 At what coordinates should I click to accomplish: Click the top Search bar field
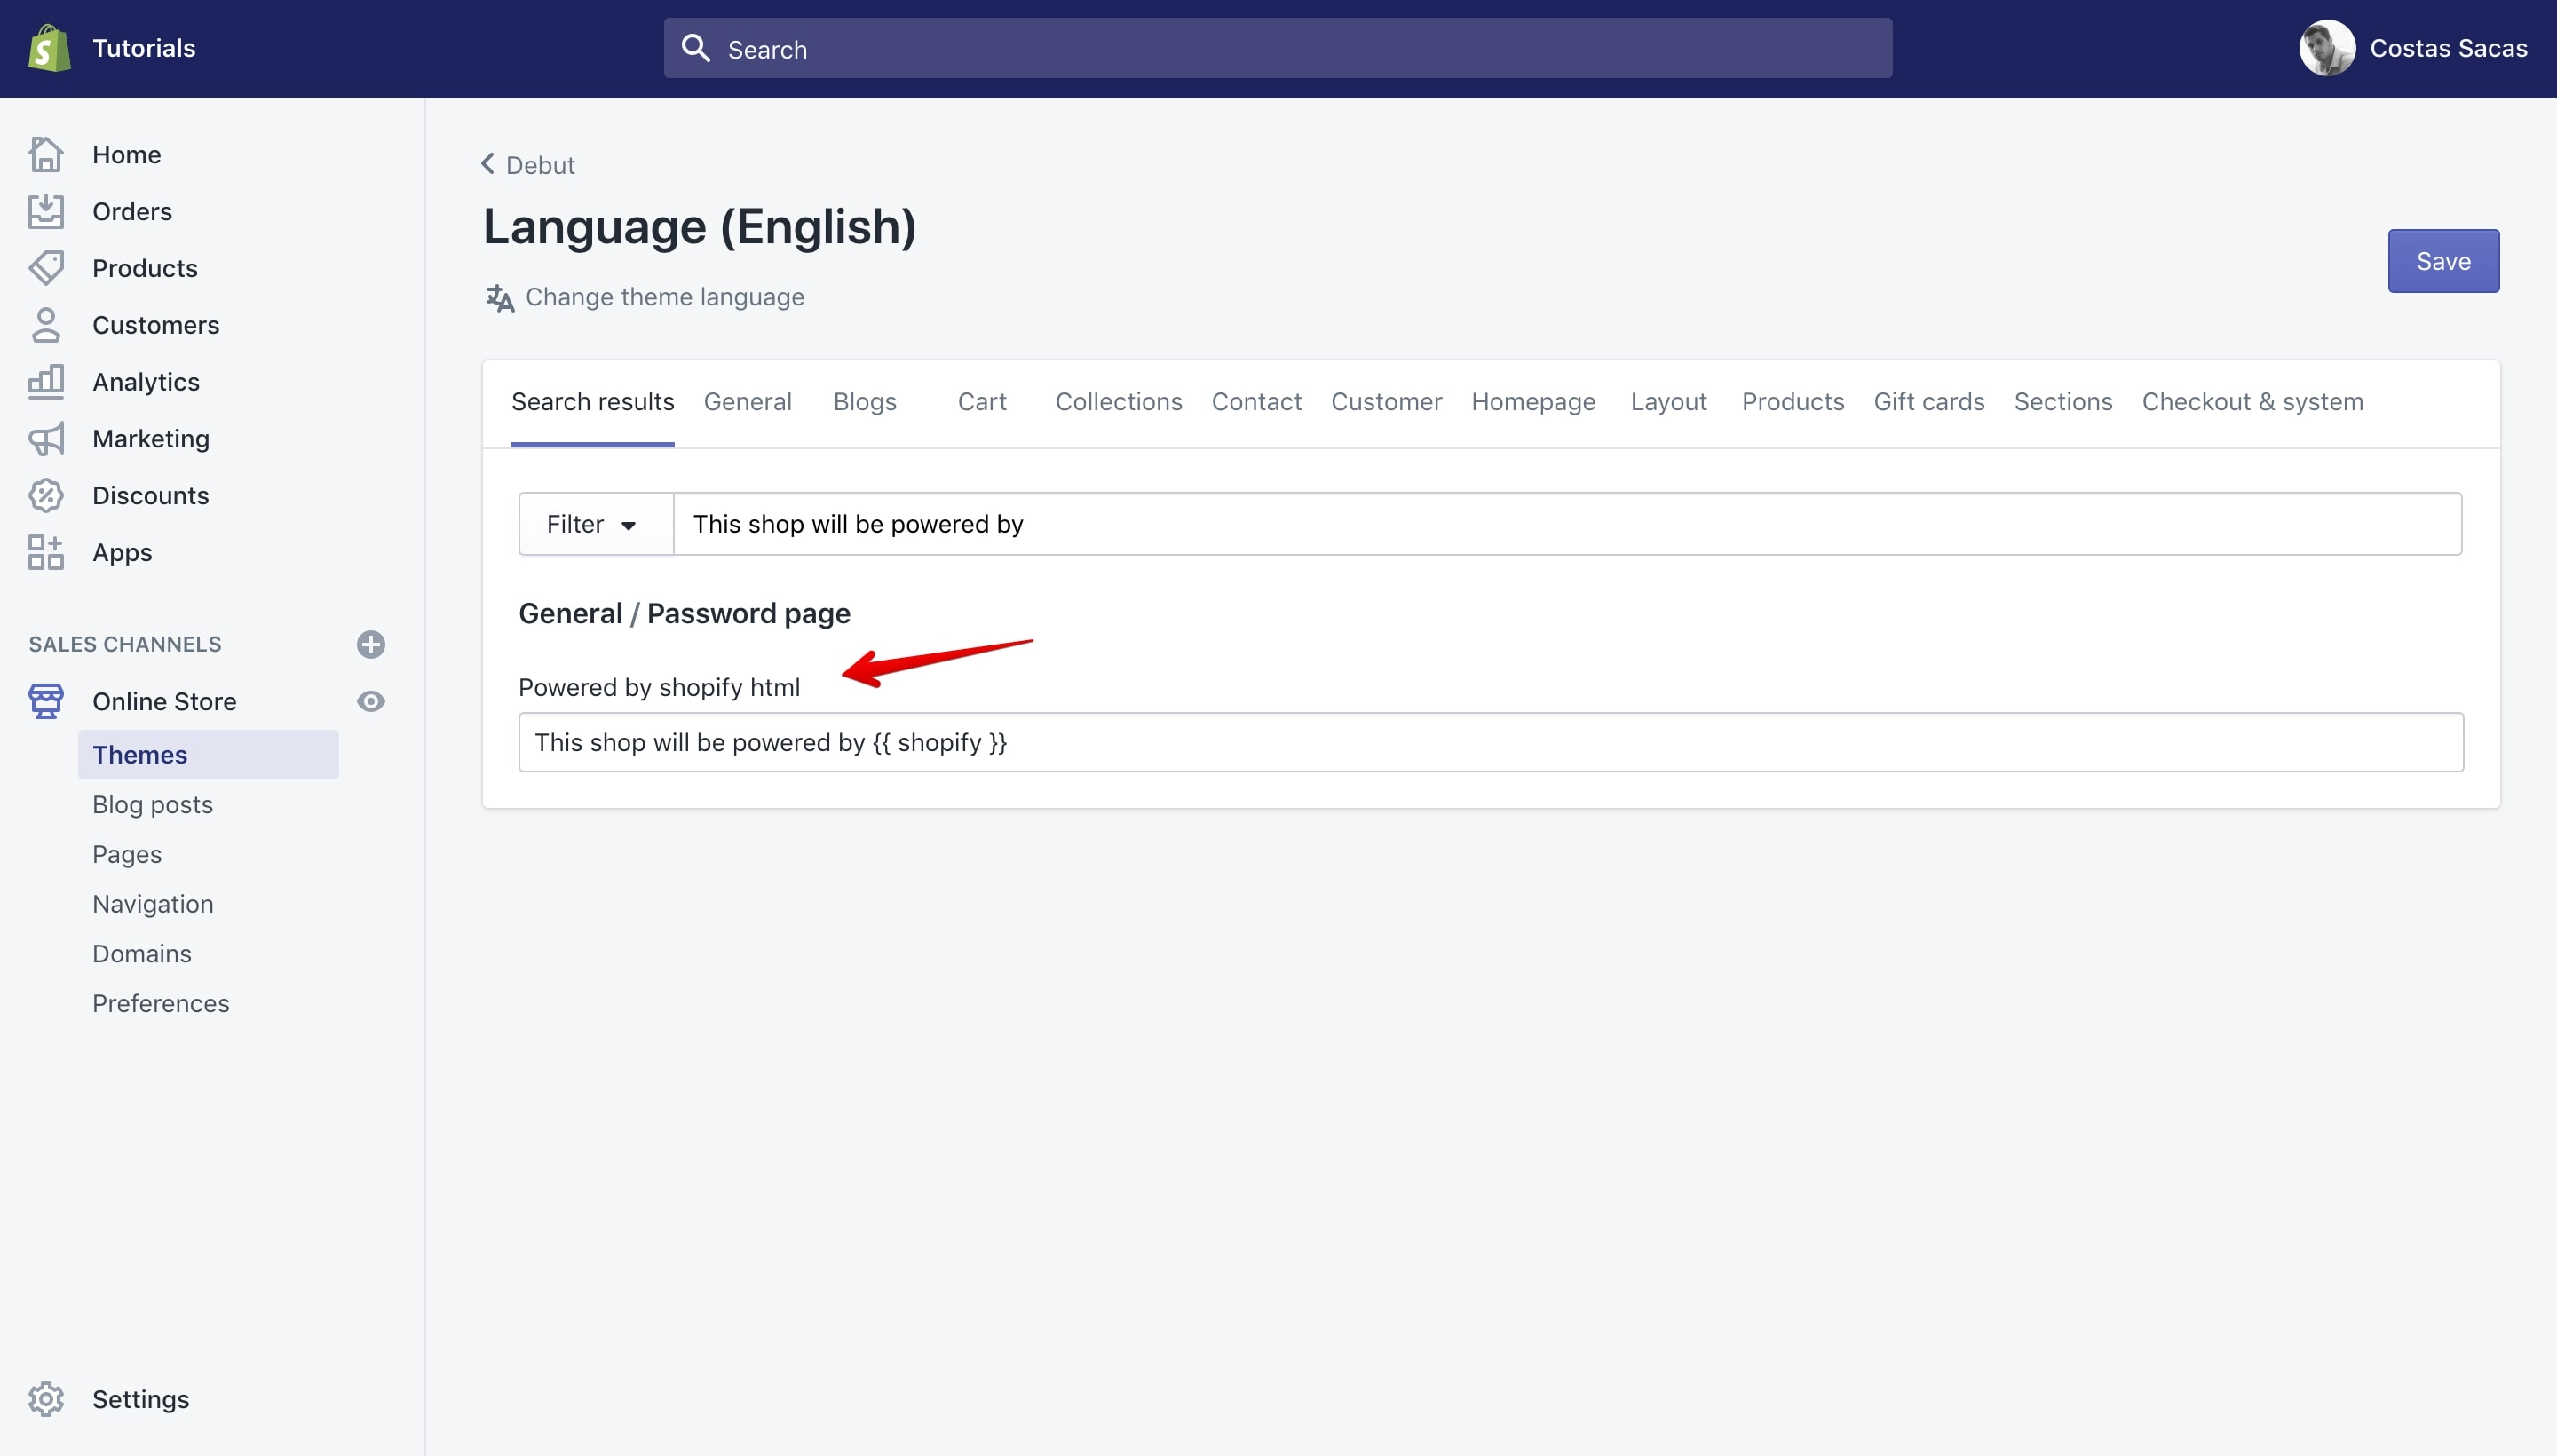tap(1277, 48)
